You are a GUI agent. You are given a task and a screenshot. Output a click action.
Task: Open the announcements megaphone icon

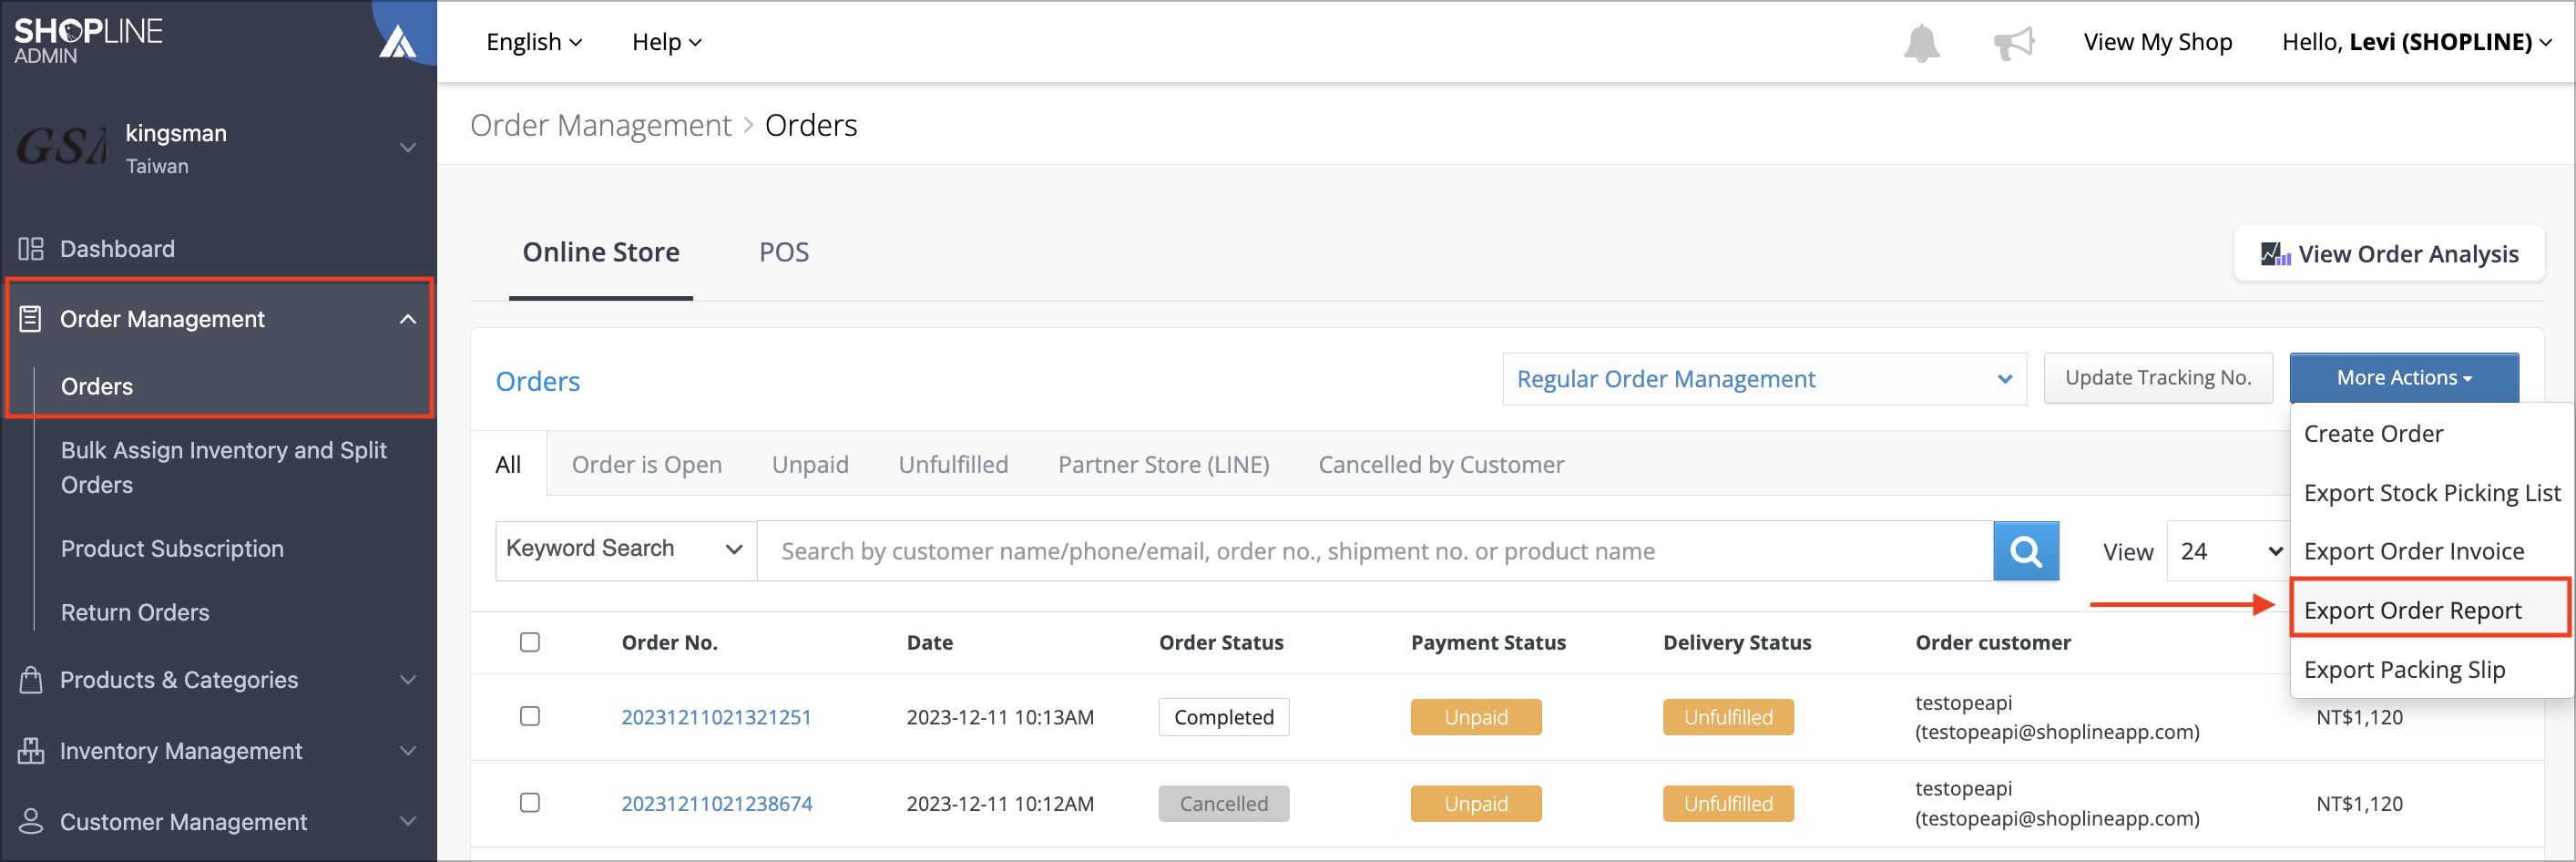pyautogui.click(x=2013, y=43)
